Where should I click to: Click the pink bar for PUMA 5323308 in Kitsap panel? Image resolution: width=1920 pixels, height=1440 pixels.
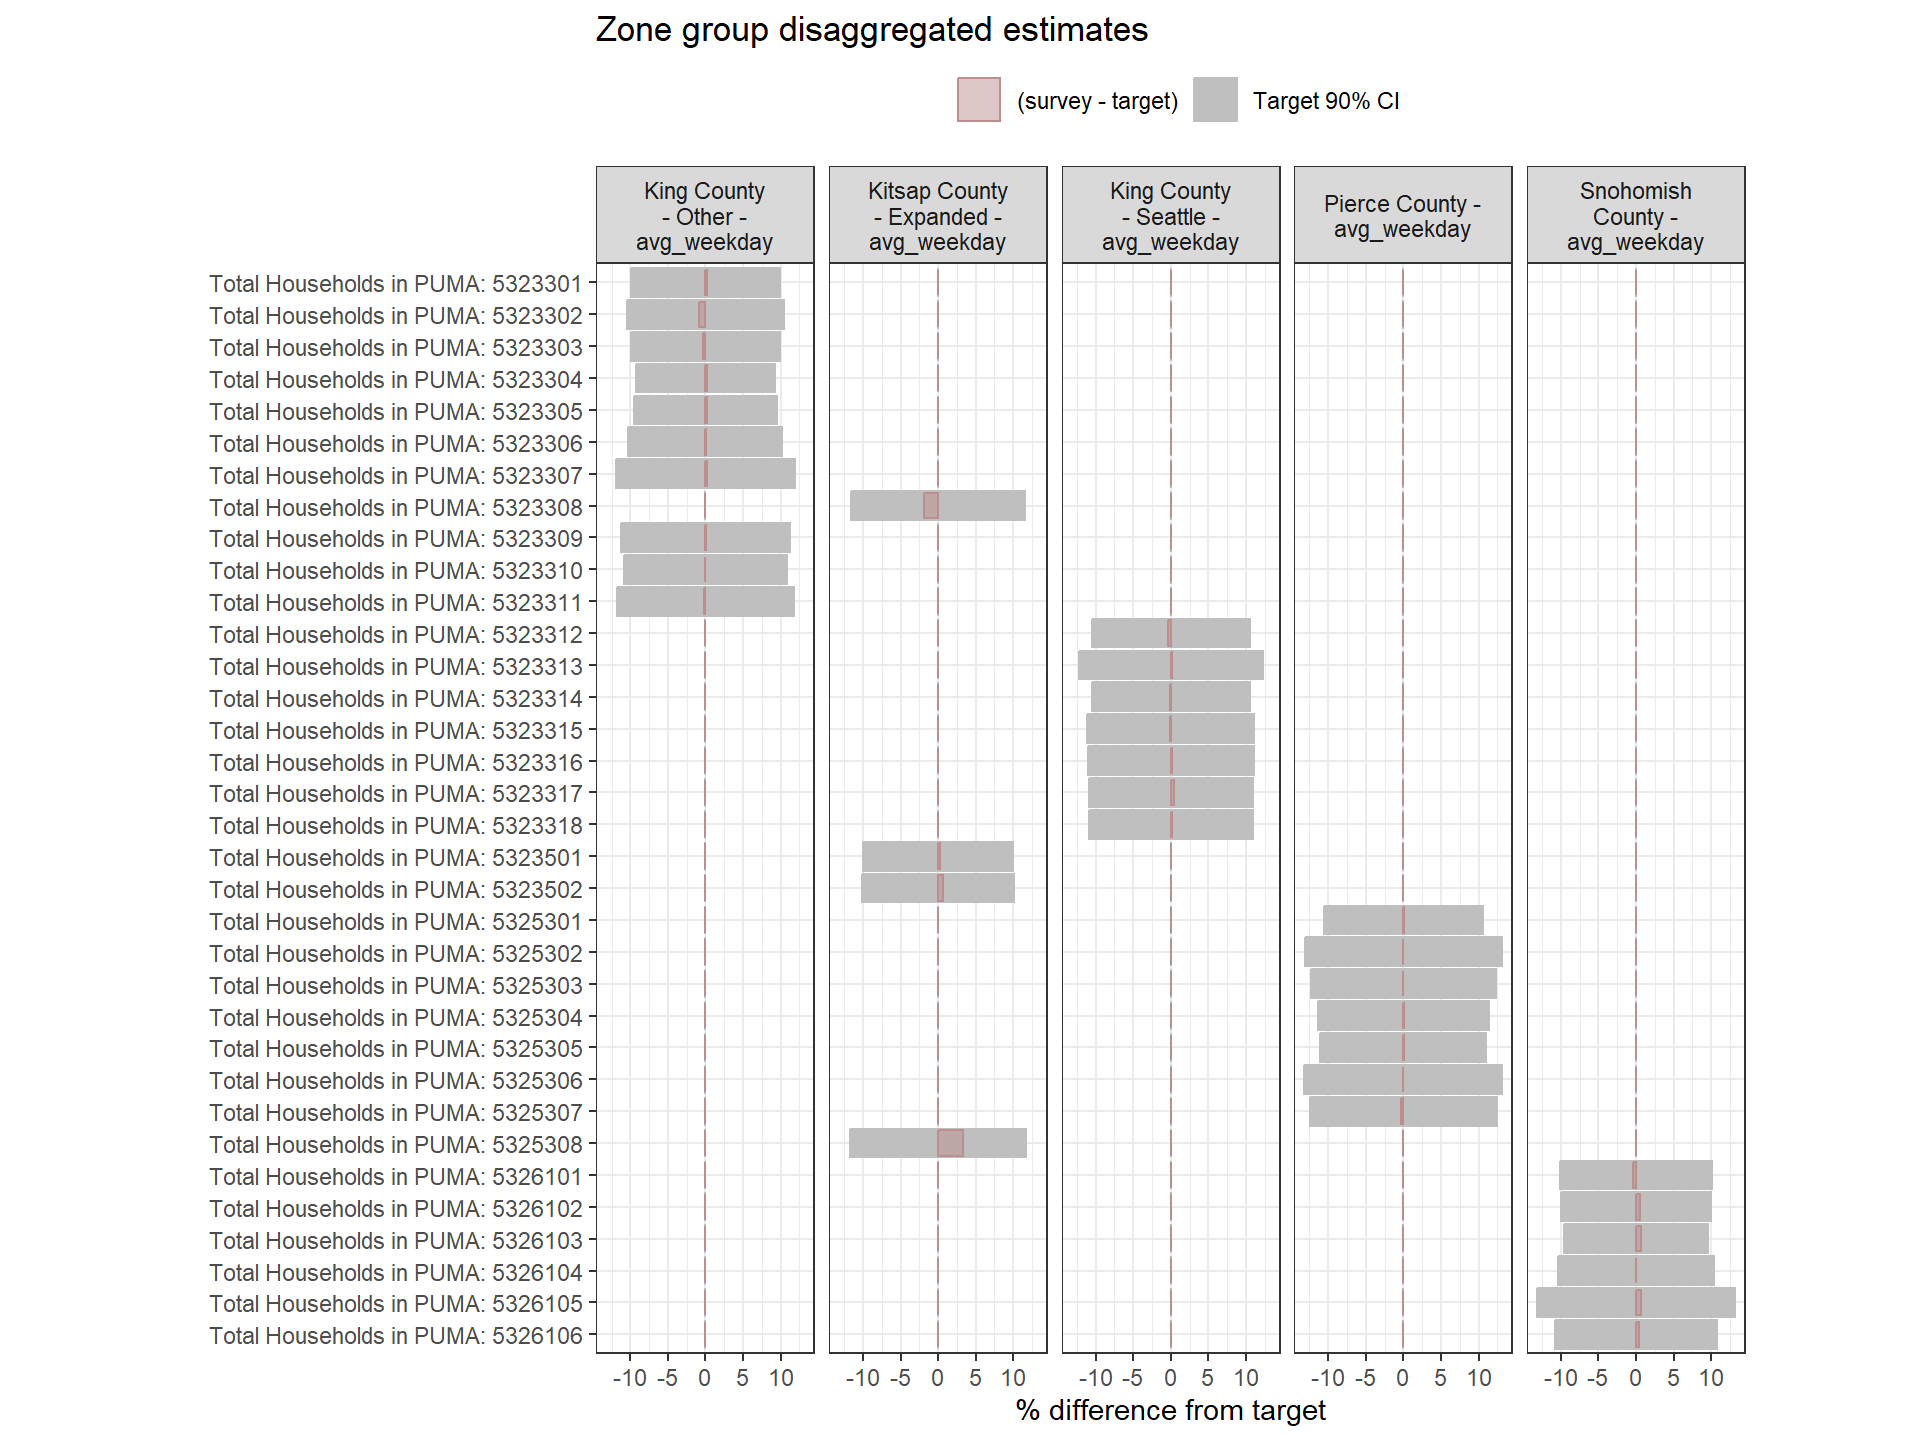[x=930, y=506]
